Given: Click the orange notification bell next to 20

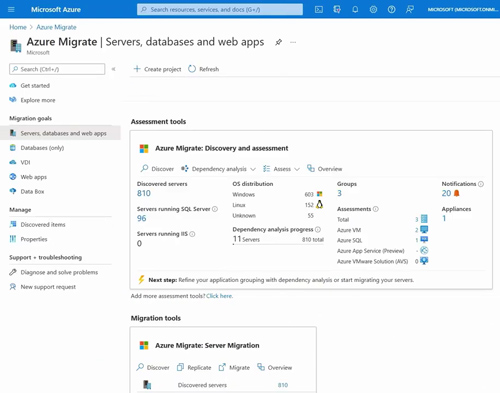Looking at the screenshot, I should click(x=456, y=193).
